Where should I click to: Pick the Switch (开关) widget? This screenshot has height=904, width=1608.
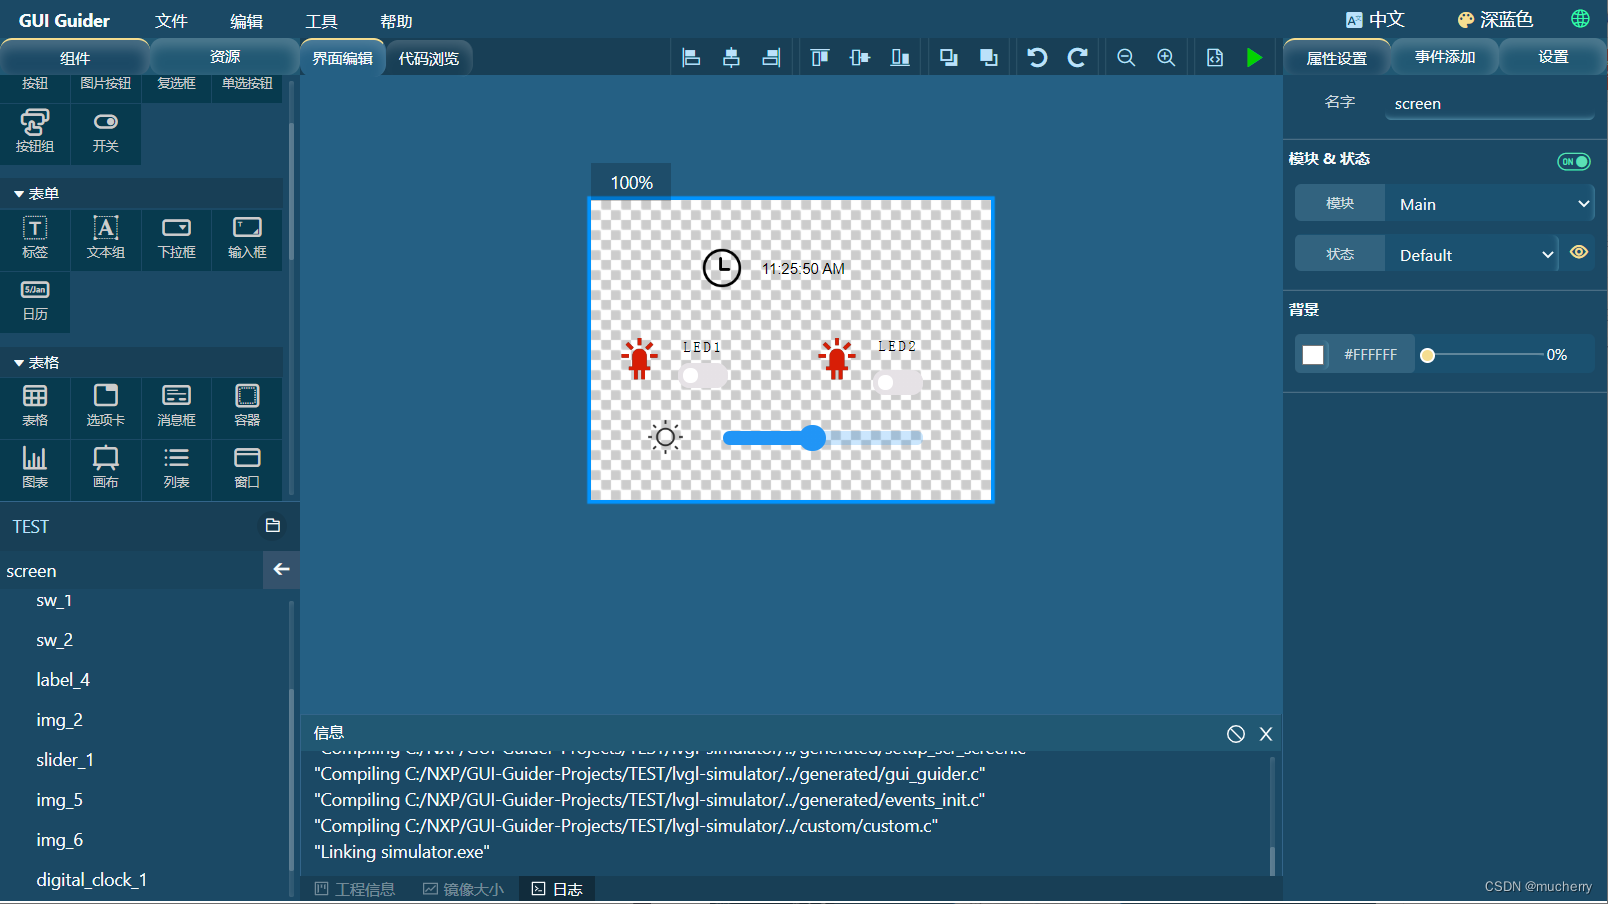[x=106, y=132]
